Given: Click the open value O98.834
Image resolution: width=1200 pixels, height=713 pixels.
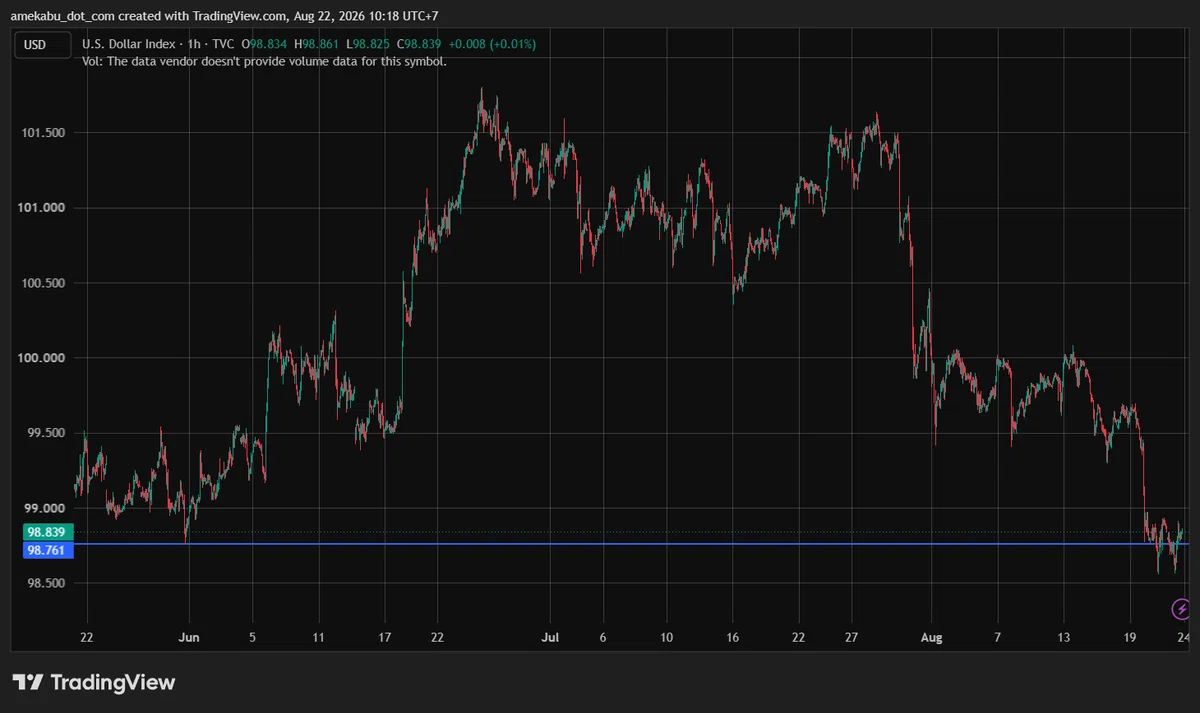Looking at the screenshot, I should click(263, 44).
